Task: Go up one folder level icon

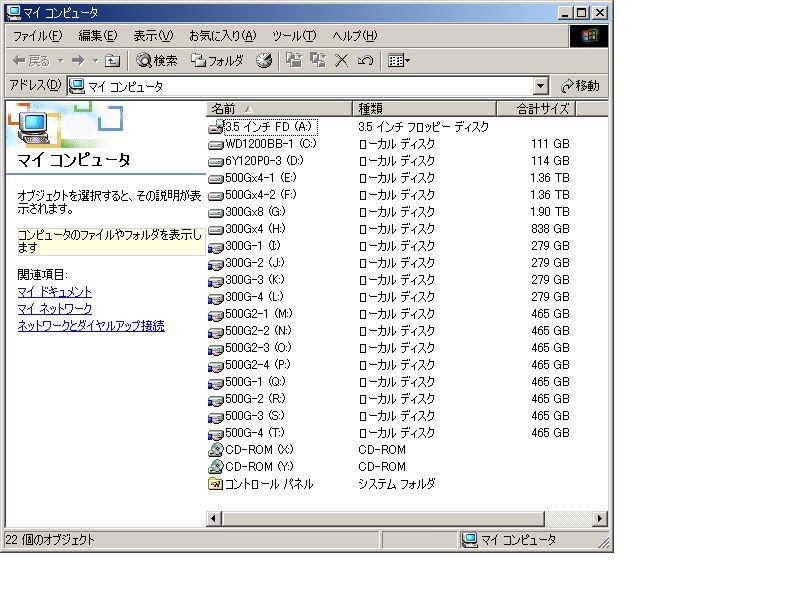Action: point(112,61)
